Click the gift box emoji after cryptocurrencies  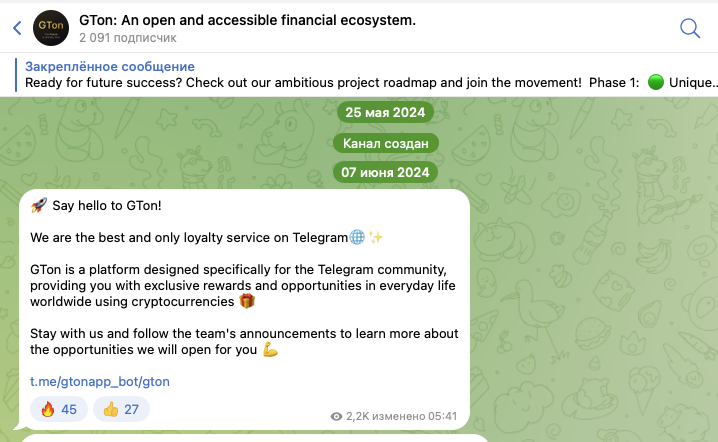point(247,301)
